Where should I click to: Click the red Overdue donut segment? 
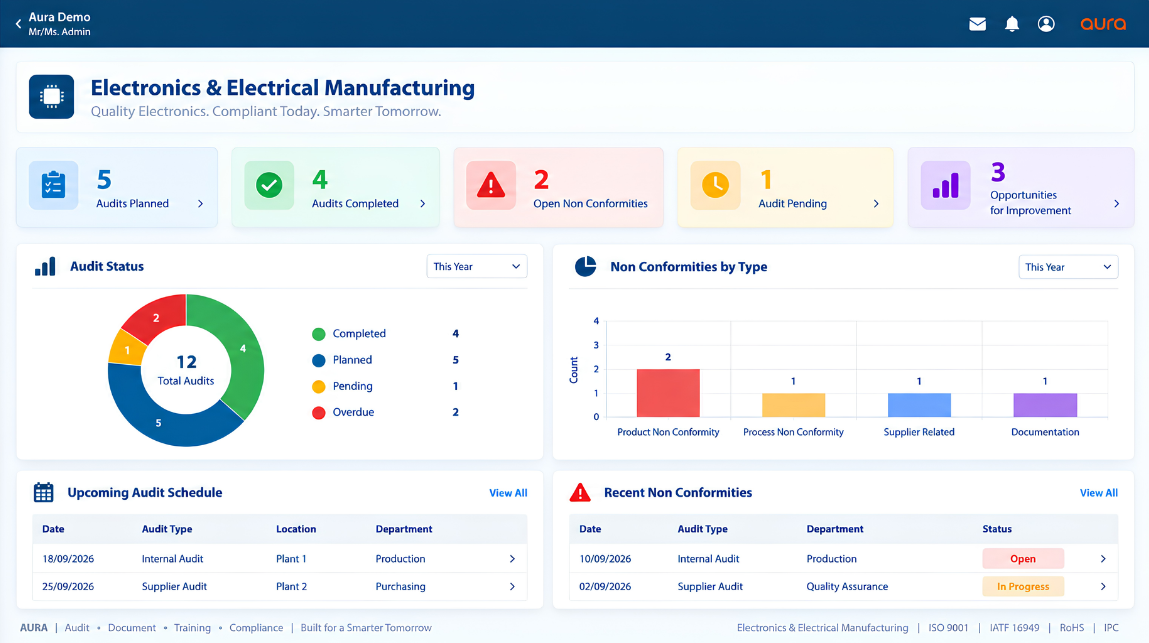[156, 318]
